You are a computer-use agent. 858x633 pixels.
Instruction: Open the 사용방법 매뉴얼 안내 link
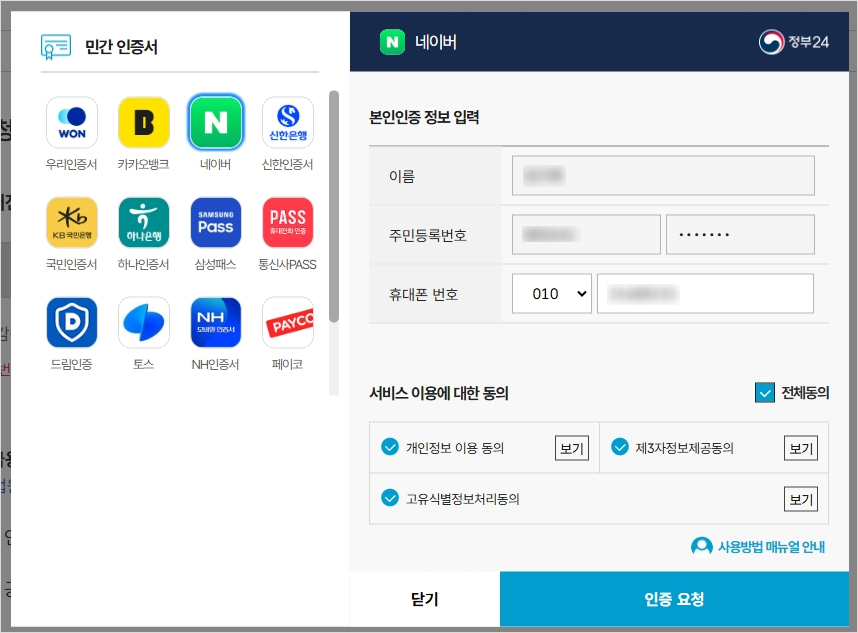coord(771,547)
